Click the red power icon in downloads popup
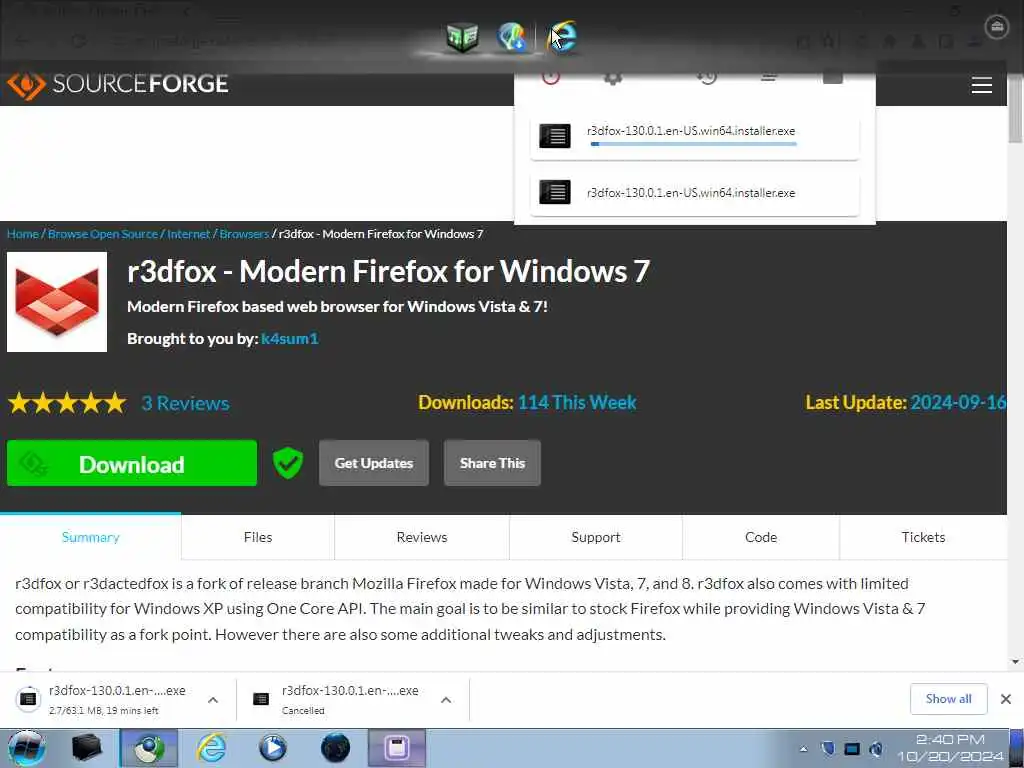The image size is (1024, 768). click(551, 77)
